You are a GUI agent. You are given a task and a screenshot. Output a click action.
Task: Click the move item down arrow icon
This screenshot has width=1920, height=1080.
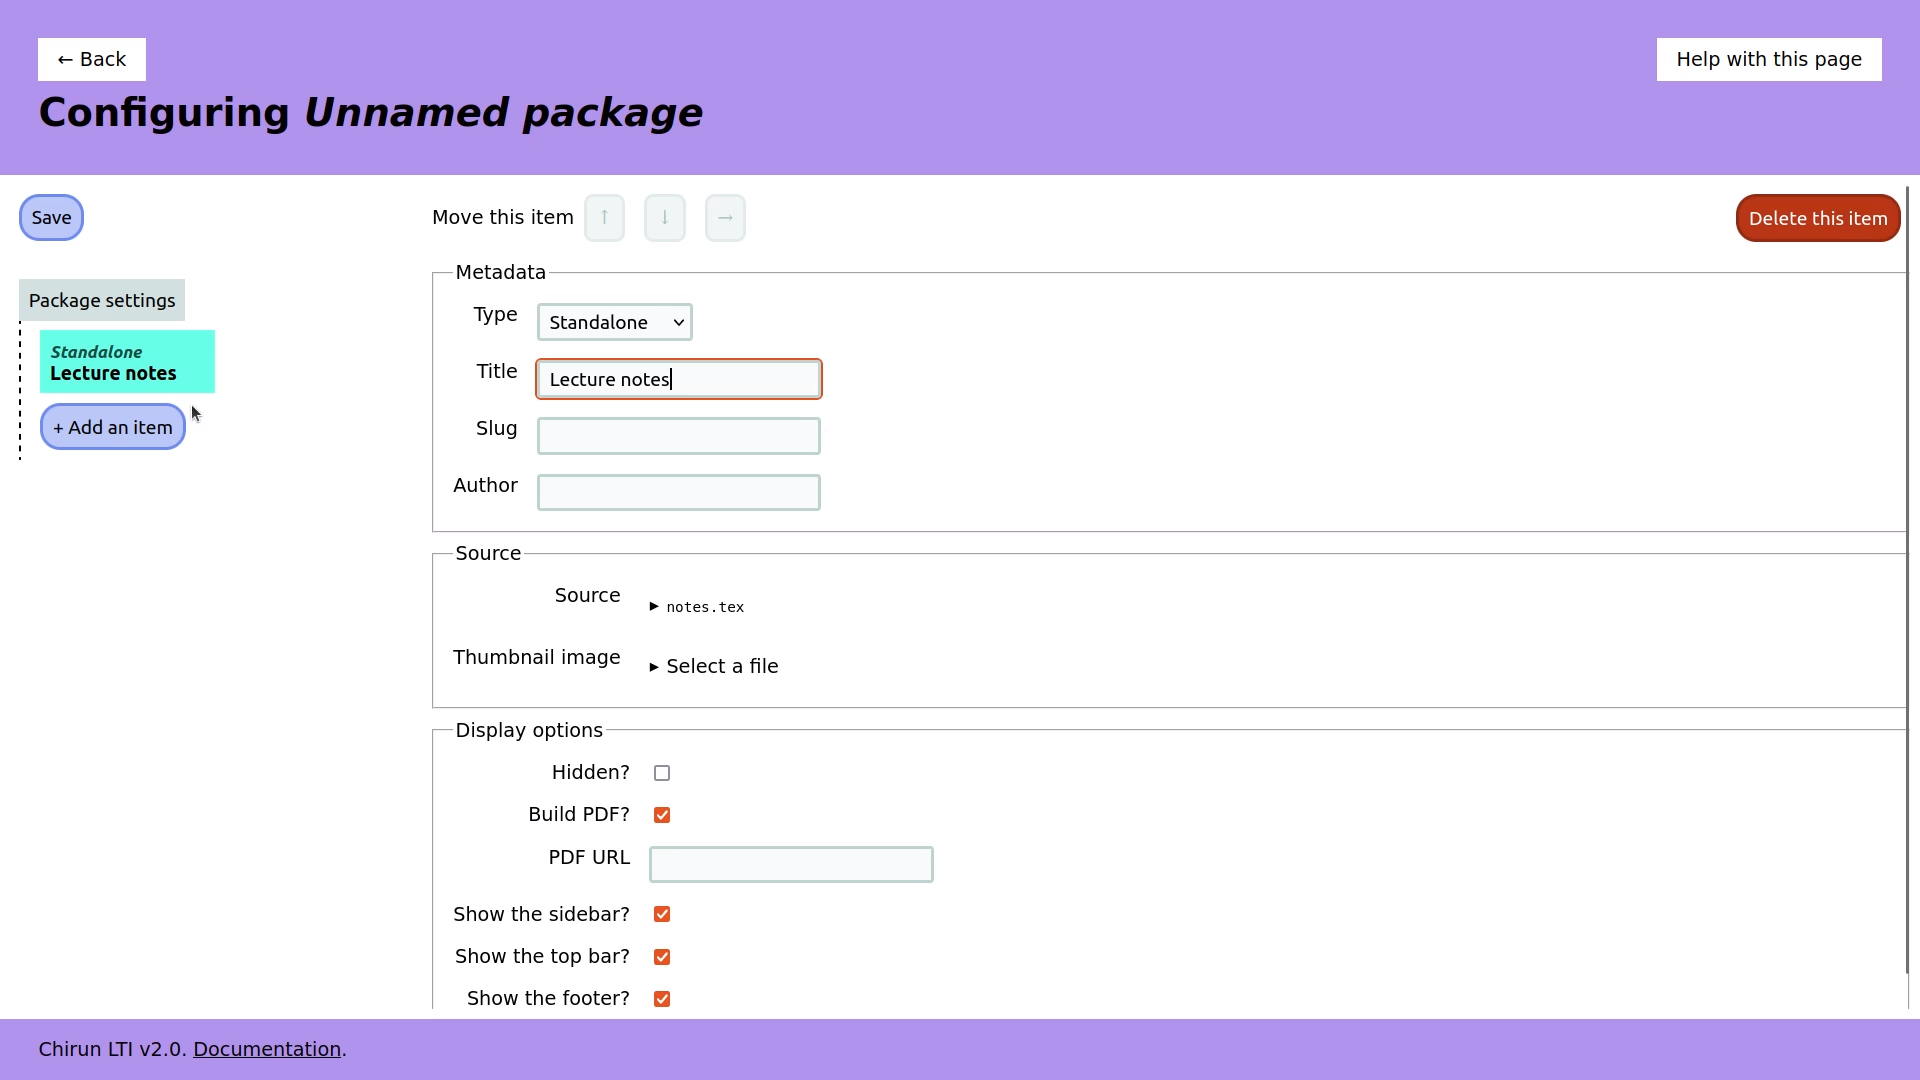(665, 218)
